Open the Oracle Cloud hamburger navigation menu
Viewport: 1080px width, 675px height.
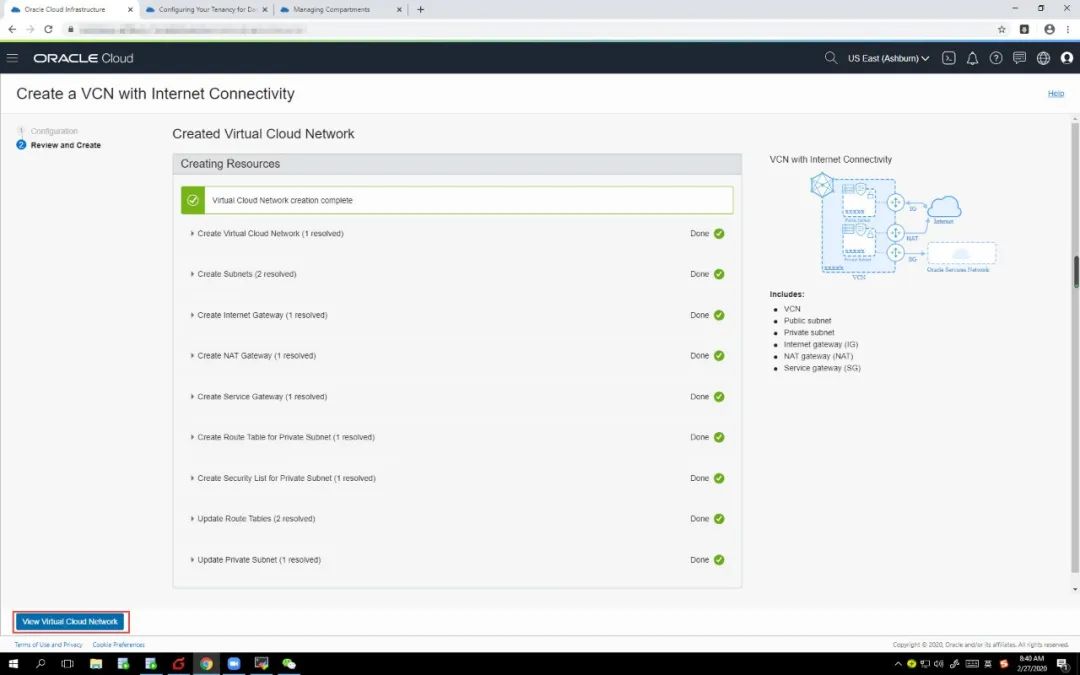click(12, 58)
